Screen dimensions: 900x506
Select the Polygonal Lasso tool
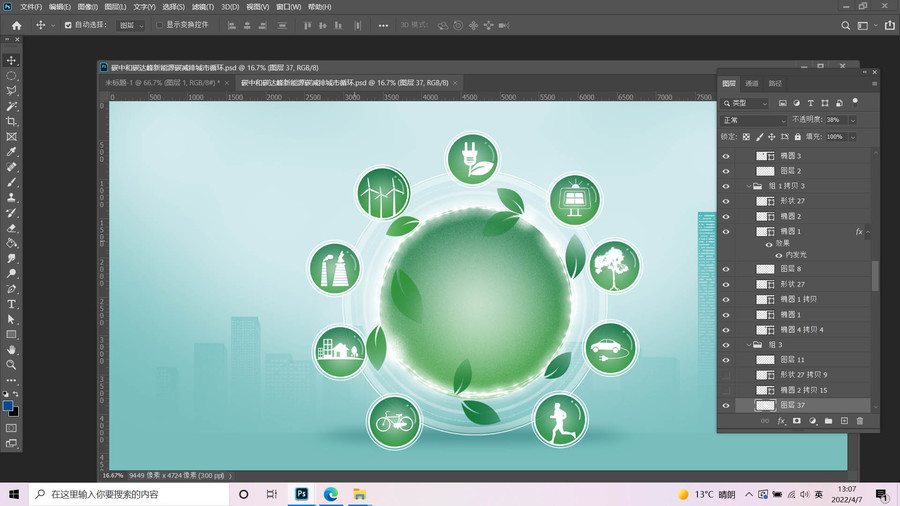click(11, 91)
